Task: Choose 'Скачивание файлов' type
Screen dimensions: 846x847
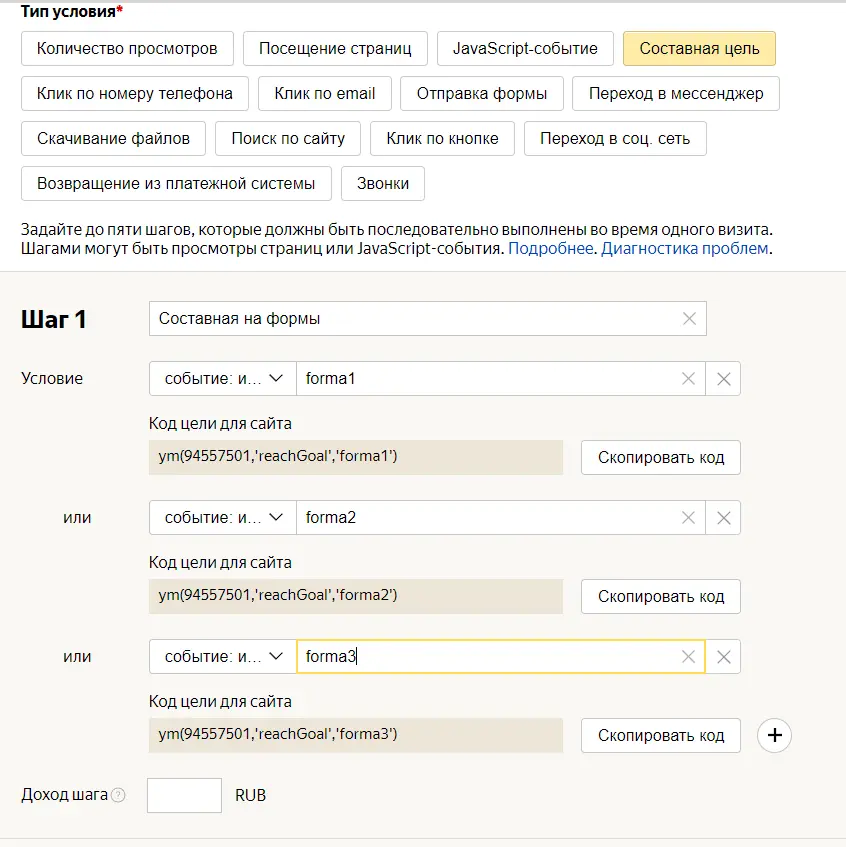Action: (113, 138)
